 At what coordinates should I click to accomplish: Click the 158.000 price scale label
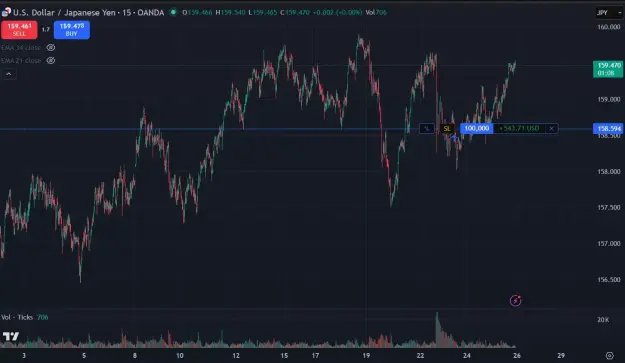click(609, 171)
